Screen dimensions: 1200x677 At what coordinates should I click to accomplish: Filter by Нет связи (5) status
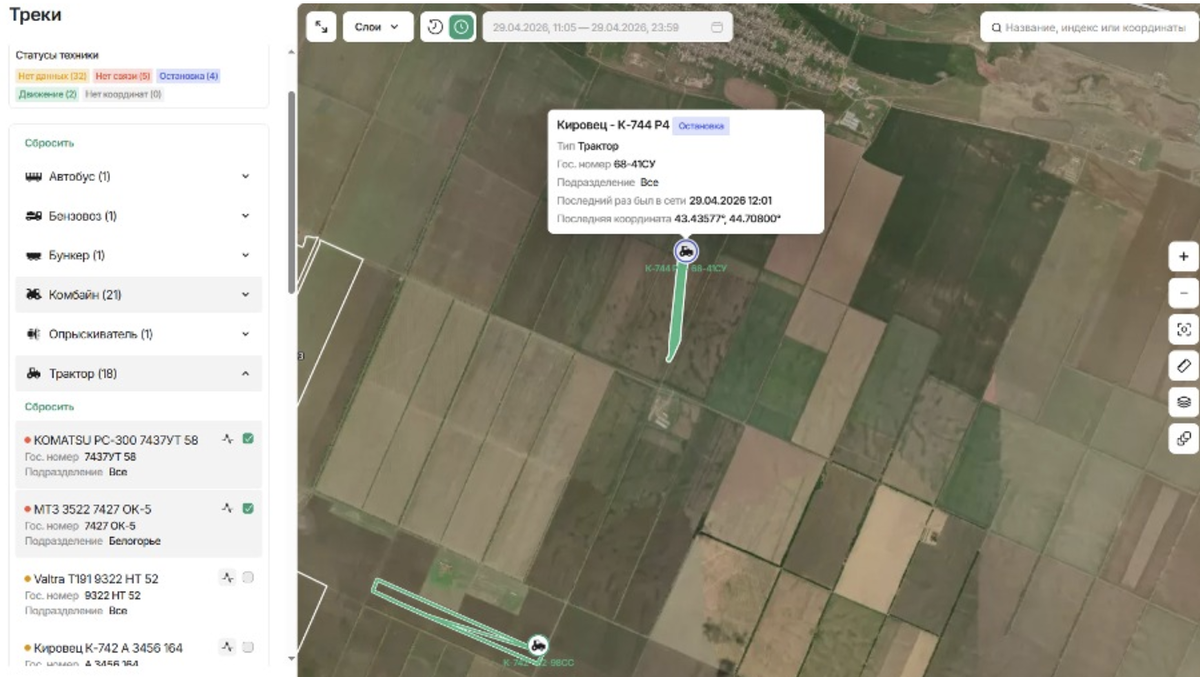point(123,76)
